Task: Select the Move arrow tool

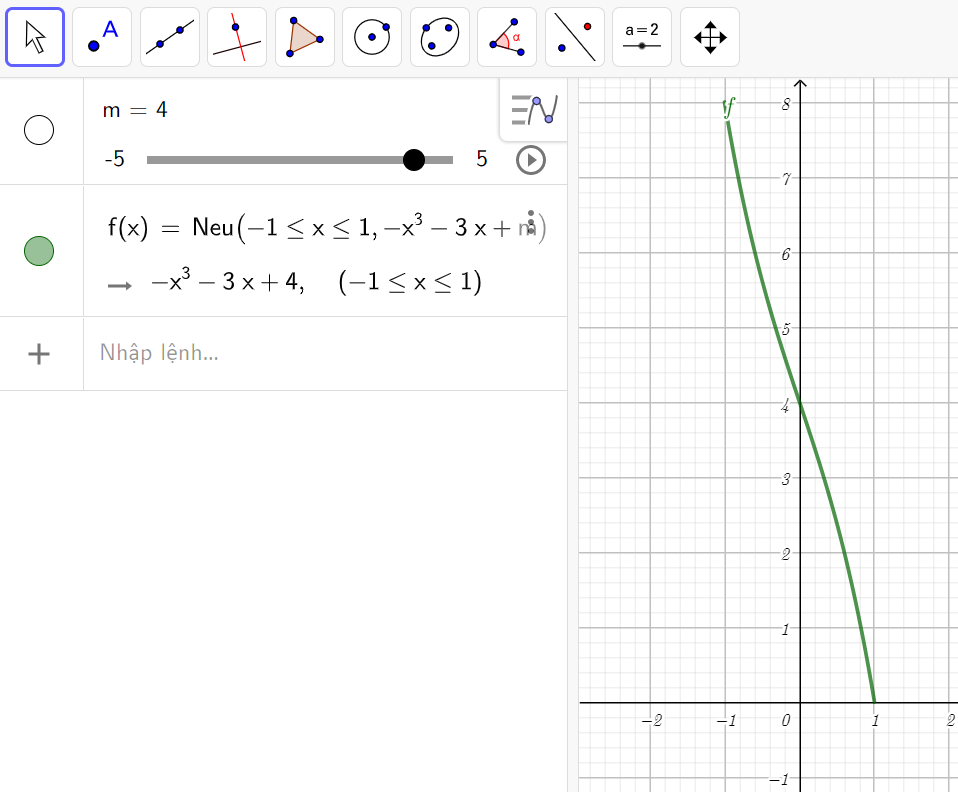Action: coord(35,37)
